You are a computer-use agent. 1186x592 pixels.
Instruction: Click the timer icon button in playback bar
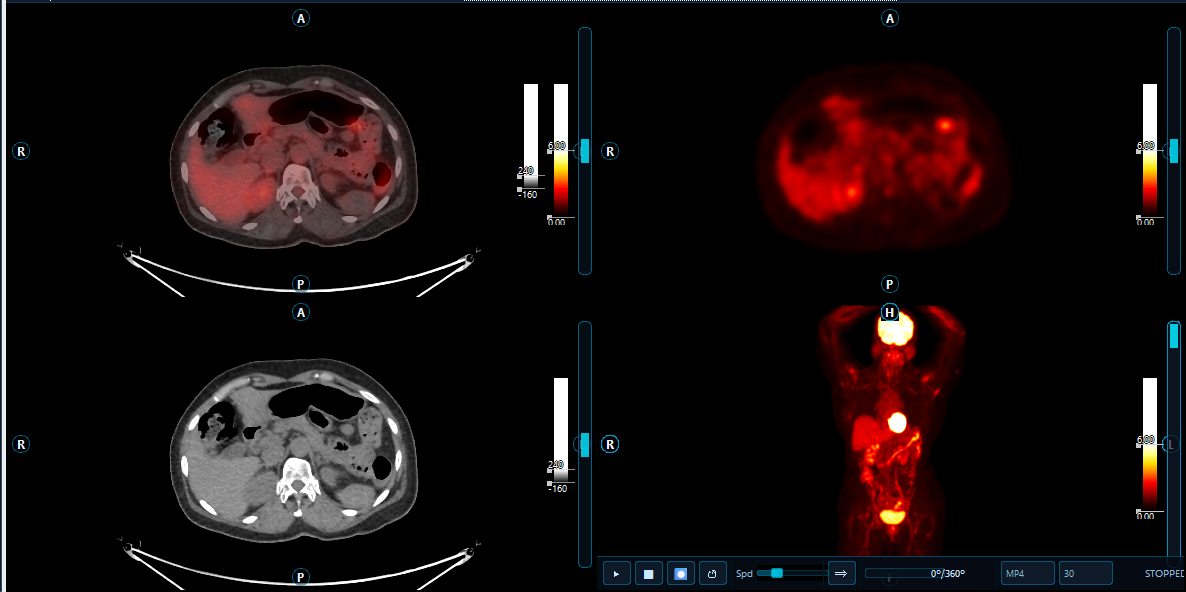coord(713,574)
